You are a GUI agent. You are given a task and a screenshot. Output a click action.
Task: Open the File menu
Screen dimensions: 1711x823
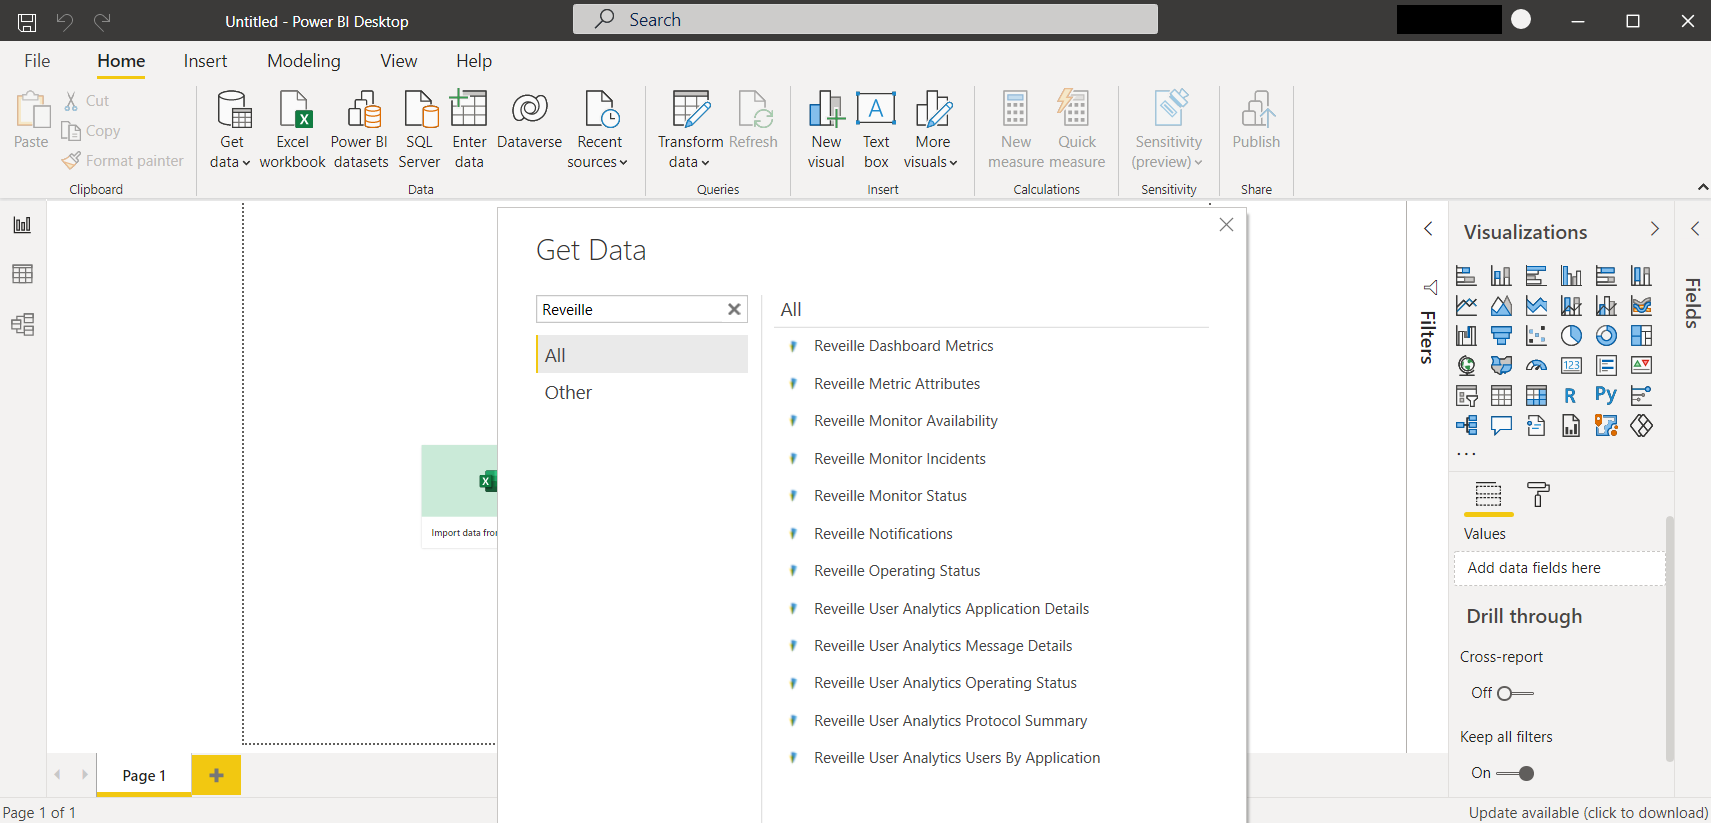click(37, 61)
